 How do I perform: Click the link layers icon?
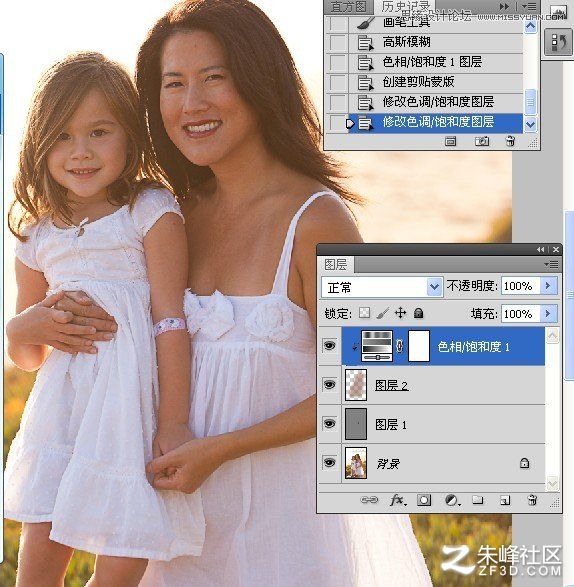coord(369,500)
